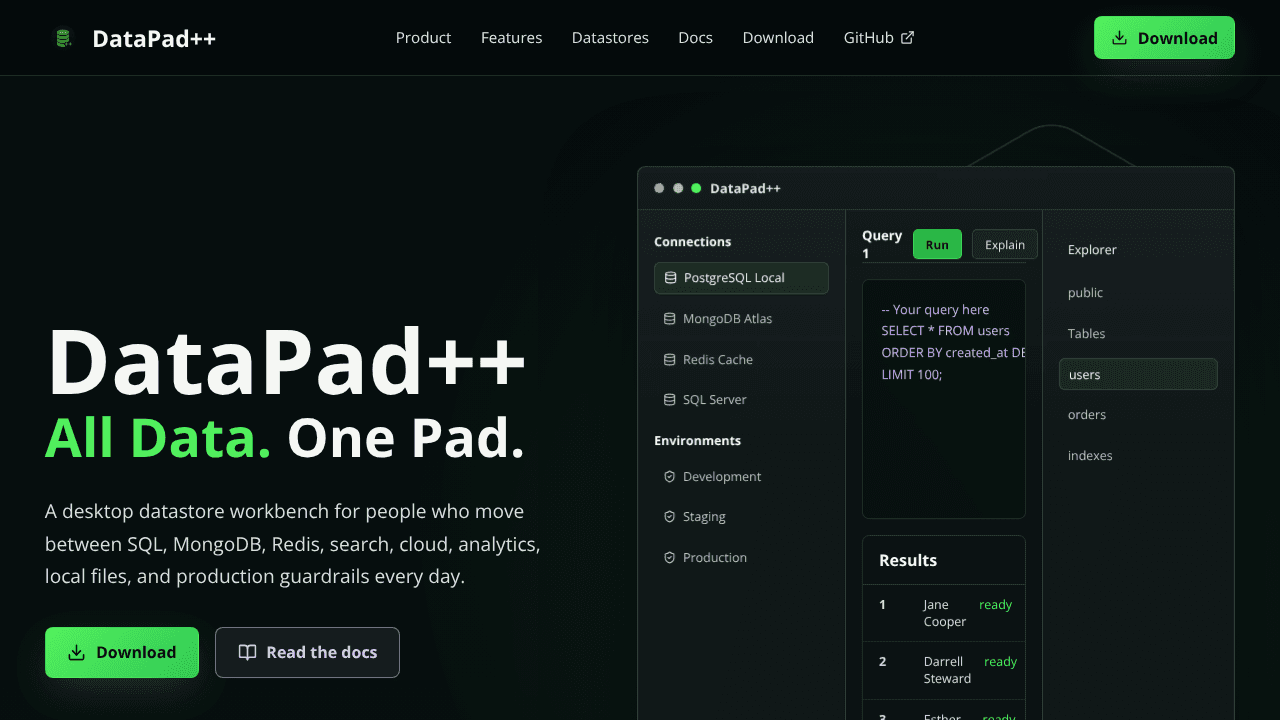This screenshot has height=720, width=1280.
Task: Open the GitHub nav link
Action: tap(878, 38)
